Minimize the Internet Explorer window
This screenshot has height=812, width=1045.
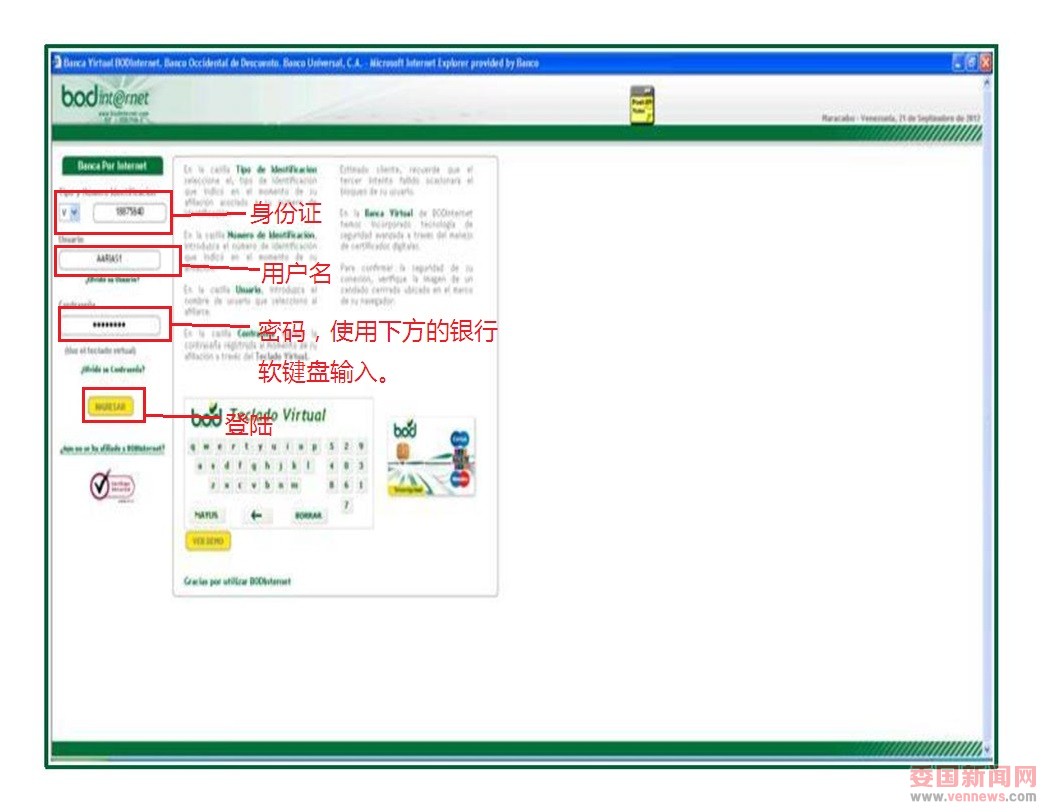click(959, 63)
